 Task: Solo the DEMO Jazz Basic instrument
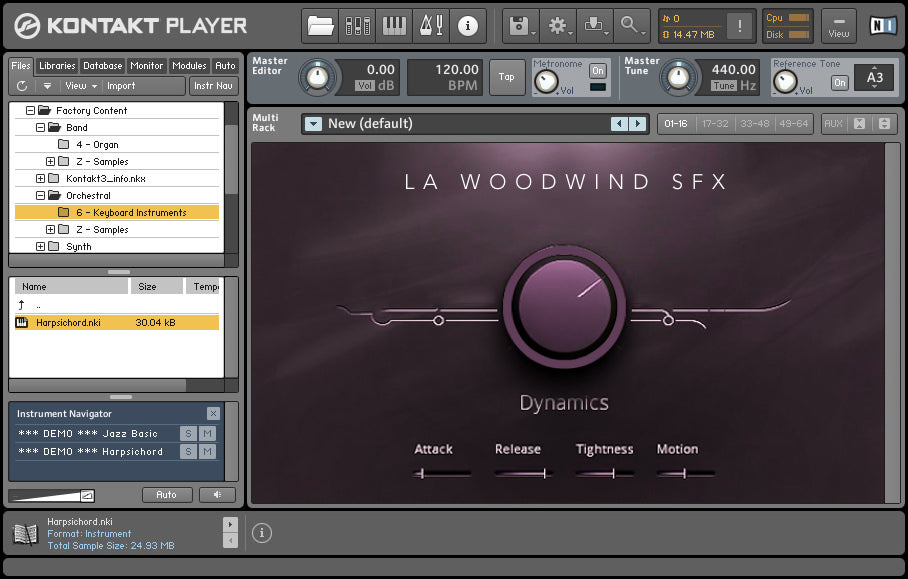click(188, 434)
